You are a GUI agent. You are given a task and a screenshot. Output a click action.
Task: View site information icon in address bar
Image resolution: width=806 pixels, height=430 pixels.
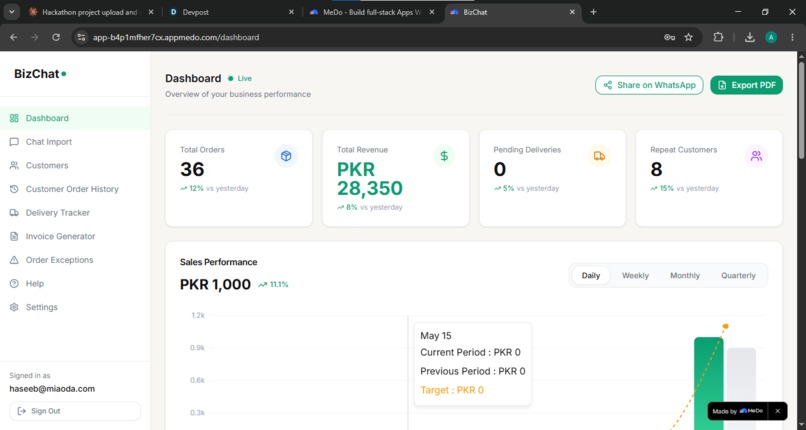pyautogui.click(x=81, y=37)
